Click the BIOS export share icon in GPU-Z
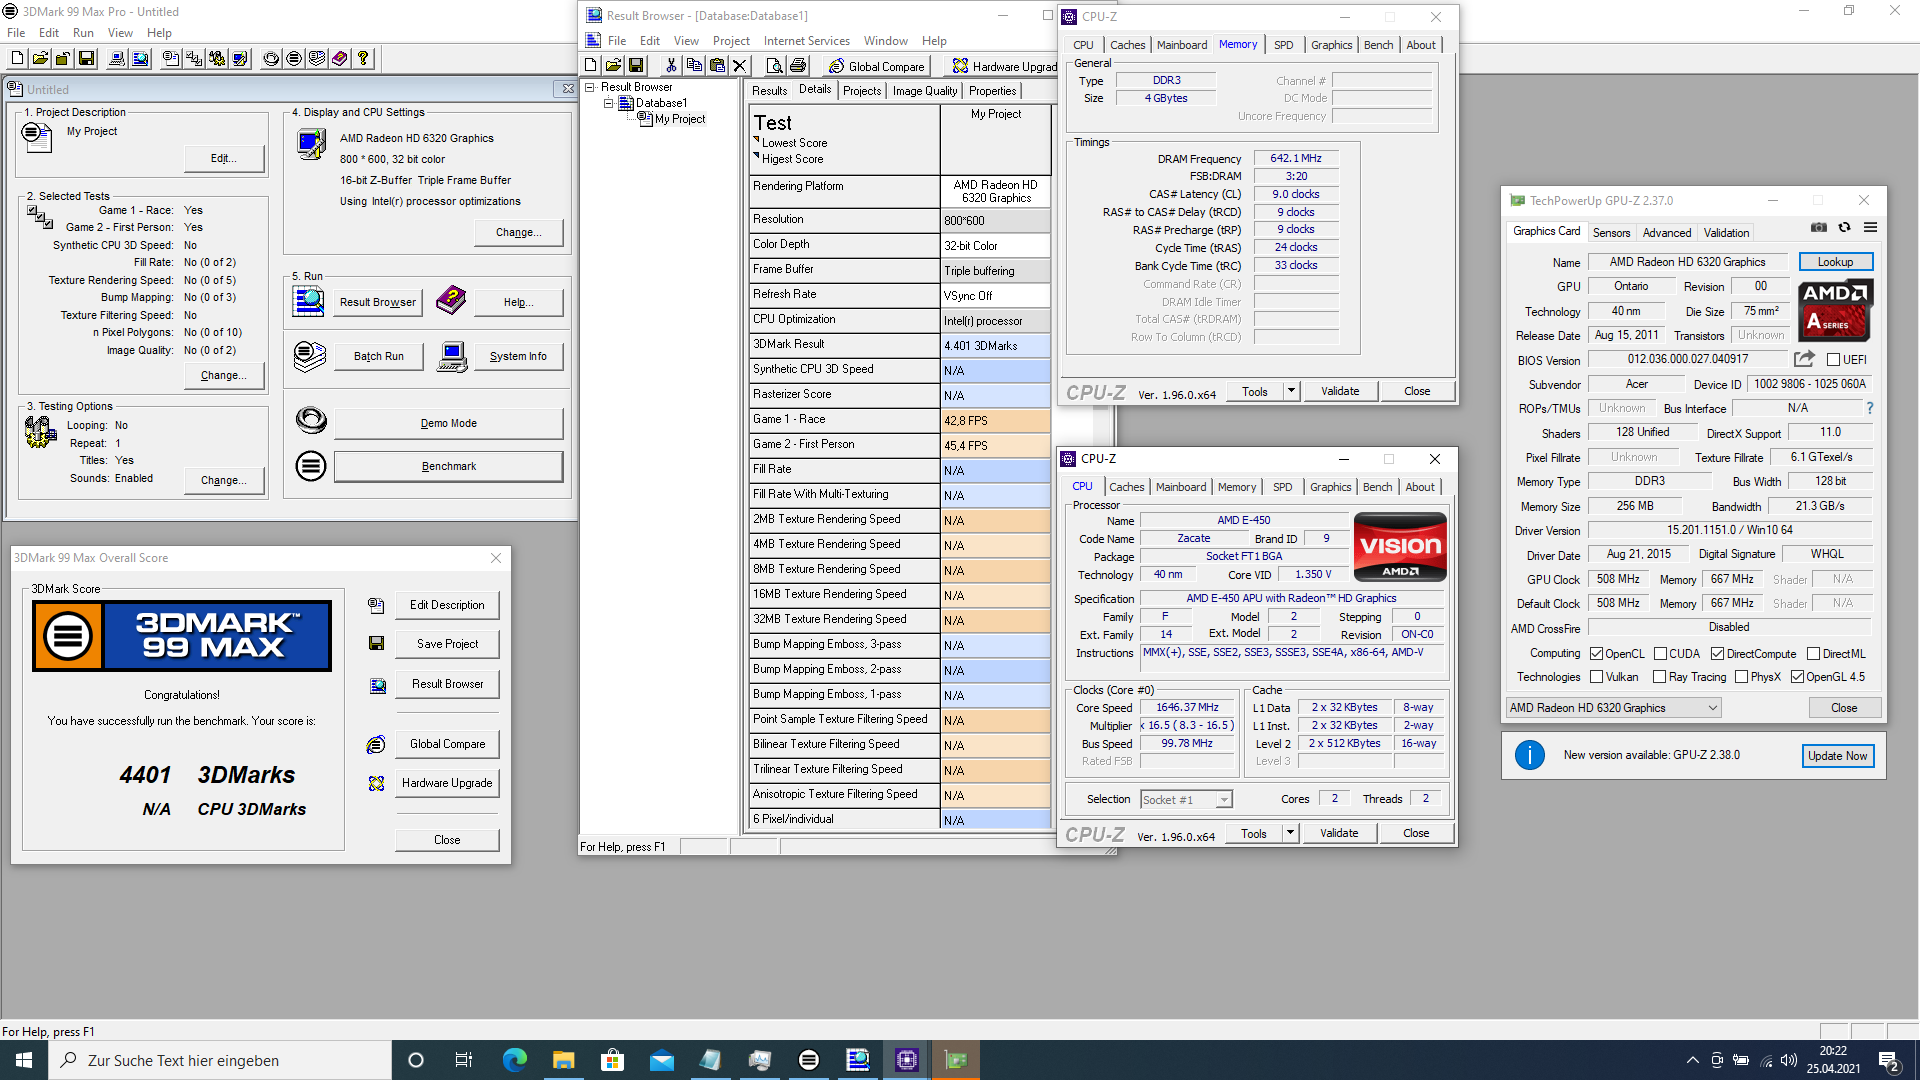This screenshot has width=1920, height=1080. (1804, 359)
